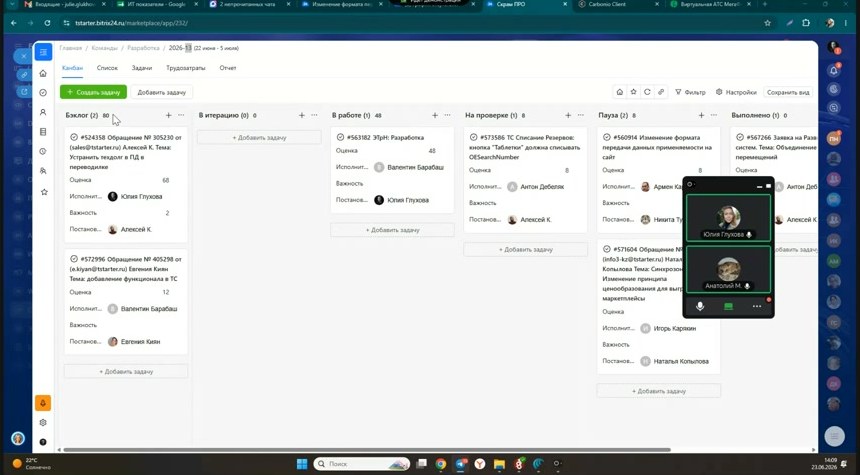This screenshot has width=860, height=475.
Task: Open the Пауза column three-dot menu
Action: [x=714, y=115]
